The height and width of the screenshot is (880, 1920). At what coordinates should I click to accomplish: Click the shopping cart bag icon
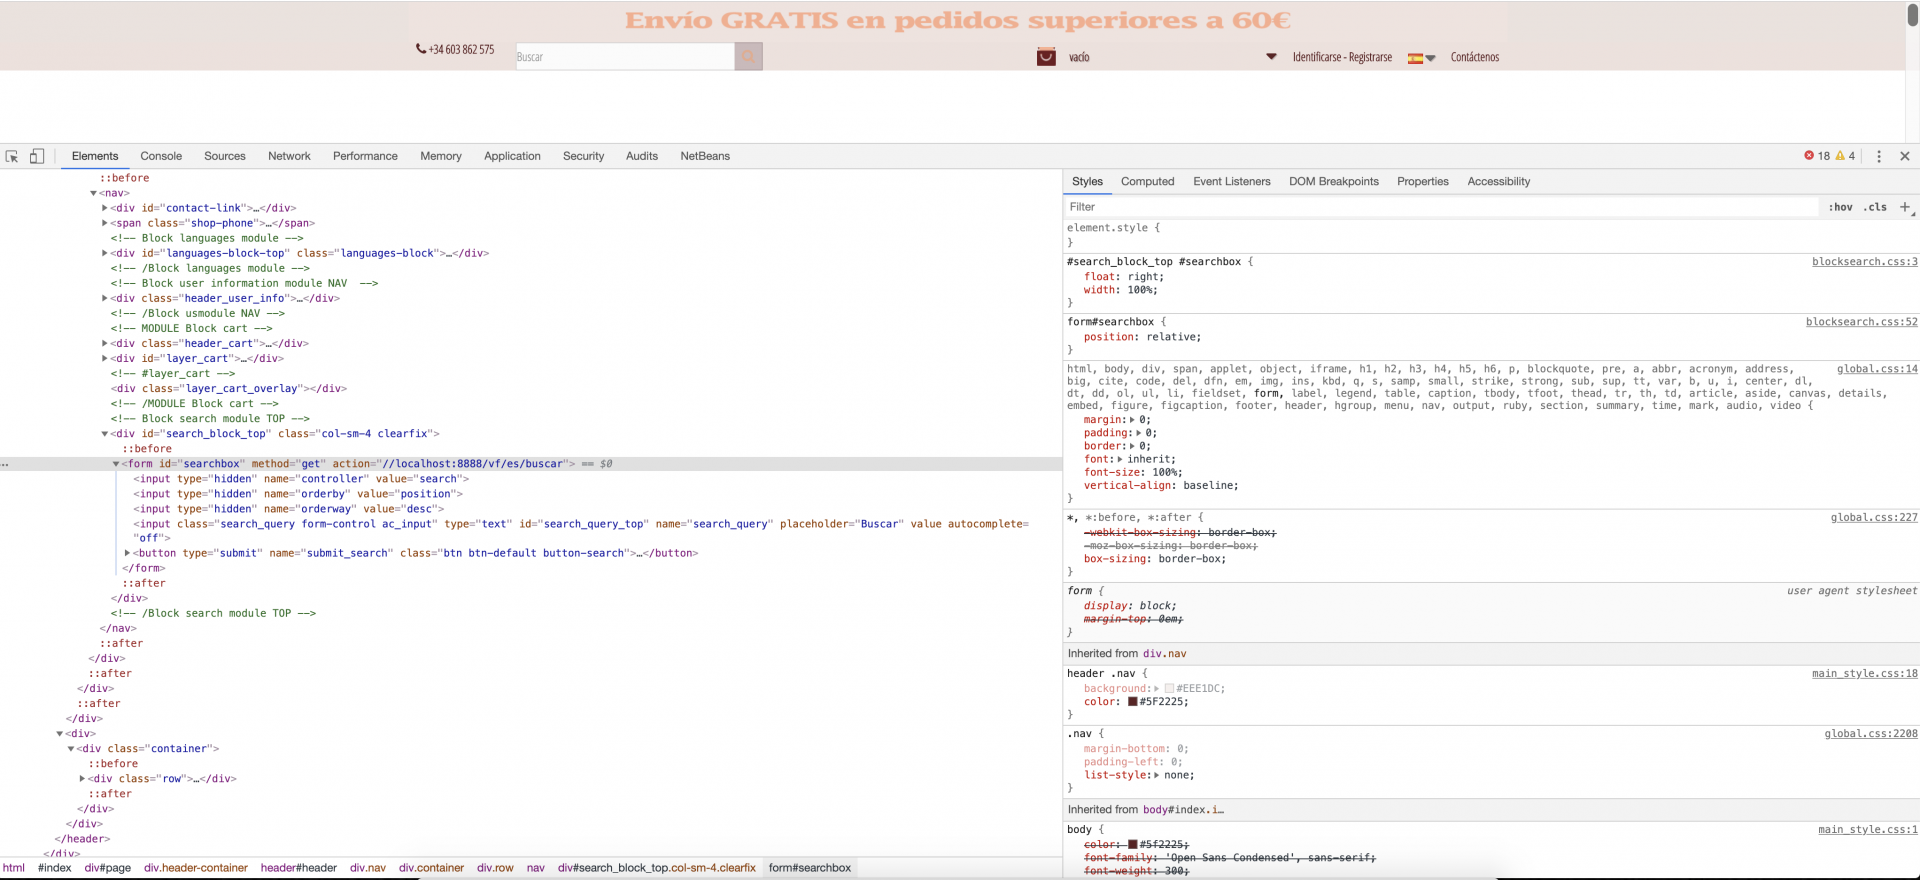coord(1046,57)
